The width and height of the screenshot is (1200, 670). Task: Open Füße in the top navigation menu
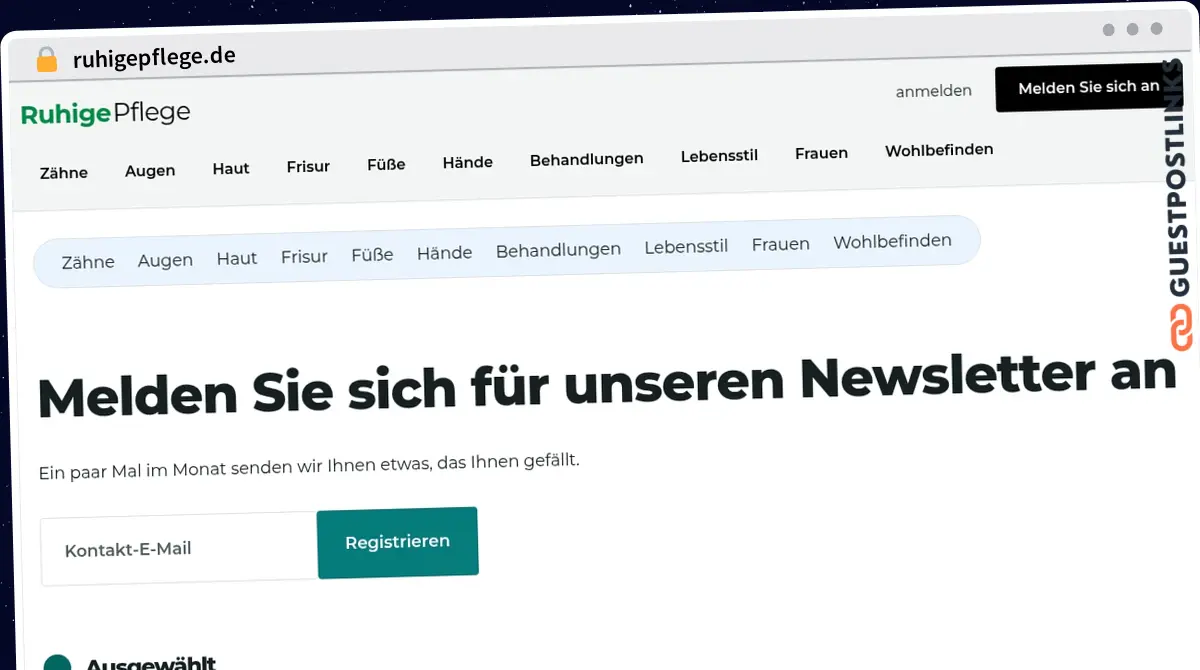coord(386,164)
